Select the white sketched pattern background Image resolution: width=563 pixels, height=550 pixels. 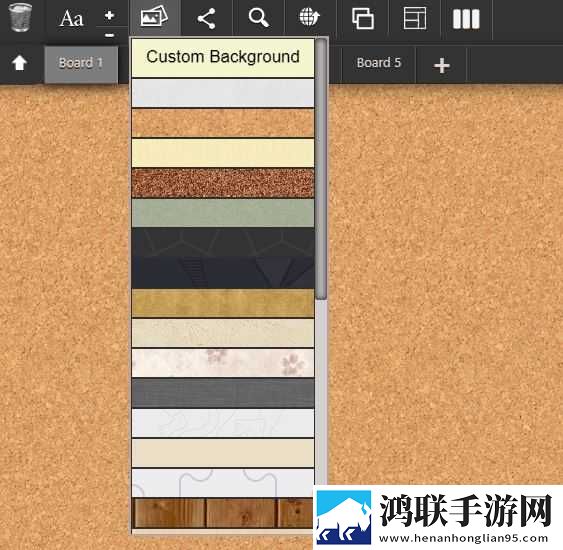click(x=223, y=423)
